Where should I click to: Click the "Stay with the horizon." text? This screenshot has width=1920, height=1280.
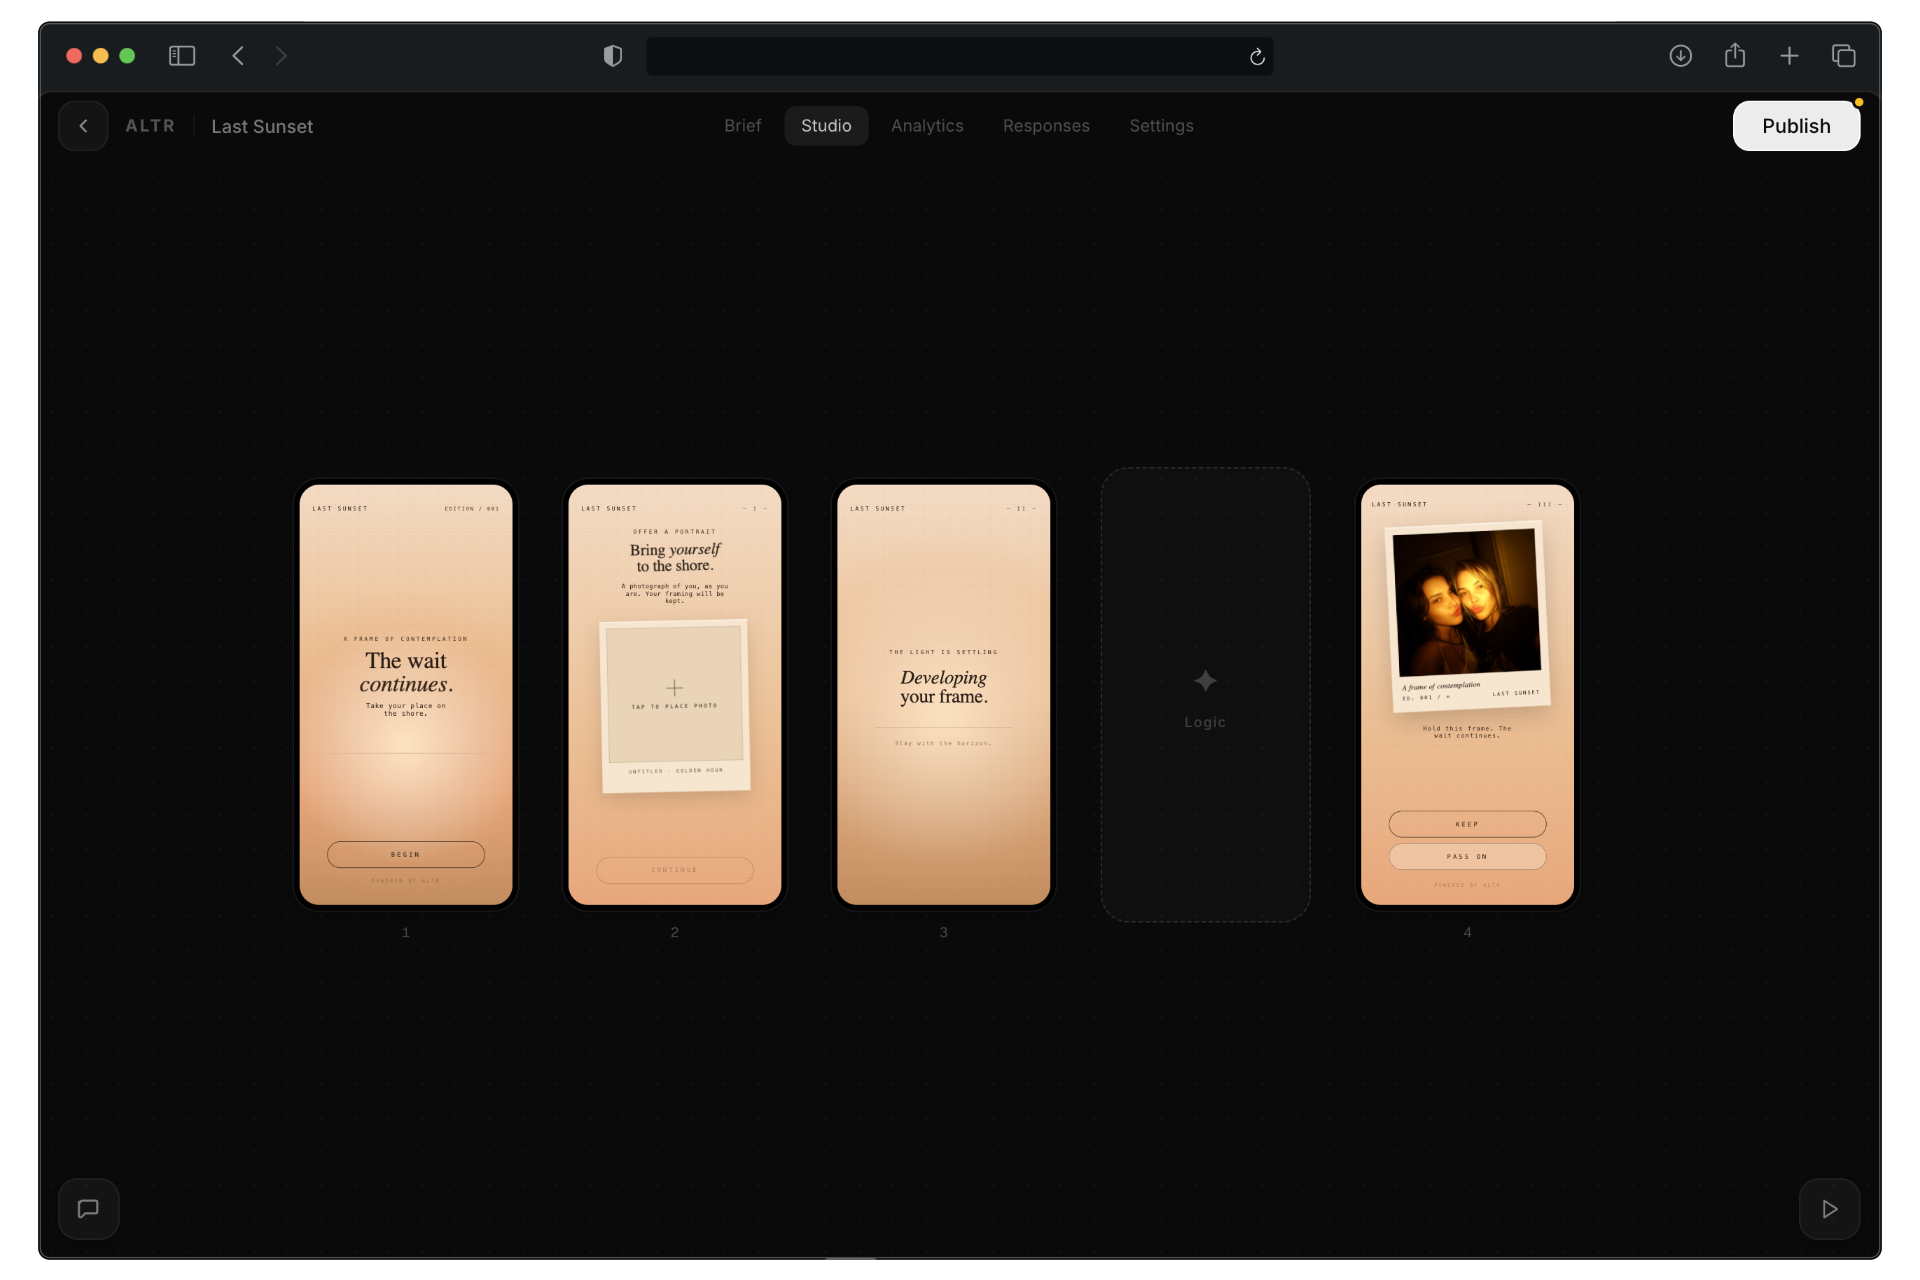click(943, 744)
